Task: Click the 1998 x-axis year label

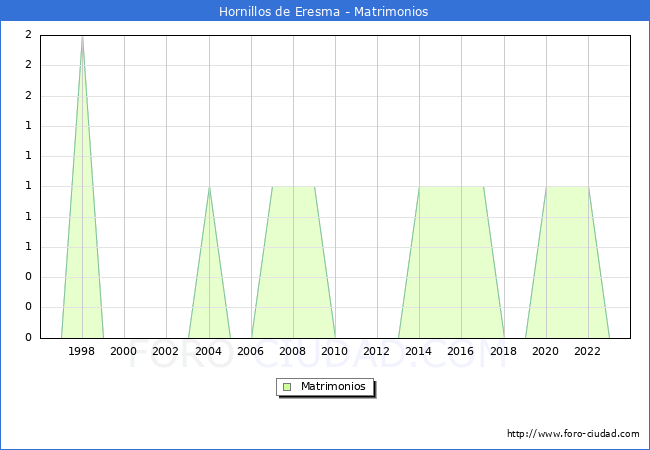Action: 82,351
